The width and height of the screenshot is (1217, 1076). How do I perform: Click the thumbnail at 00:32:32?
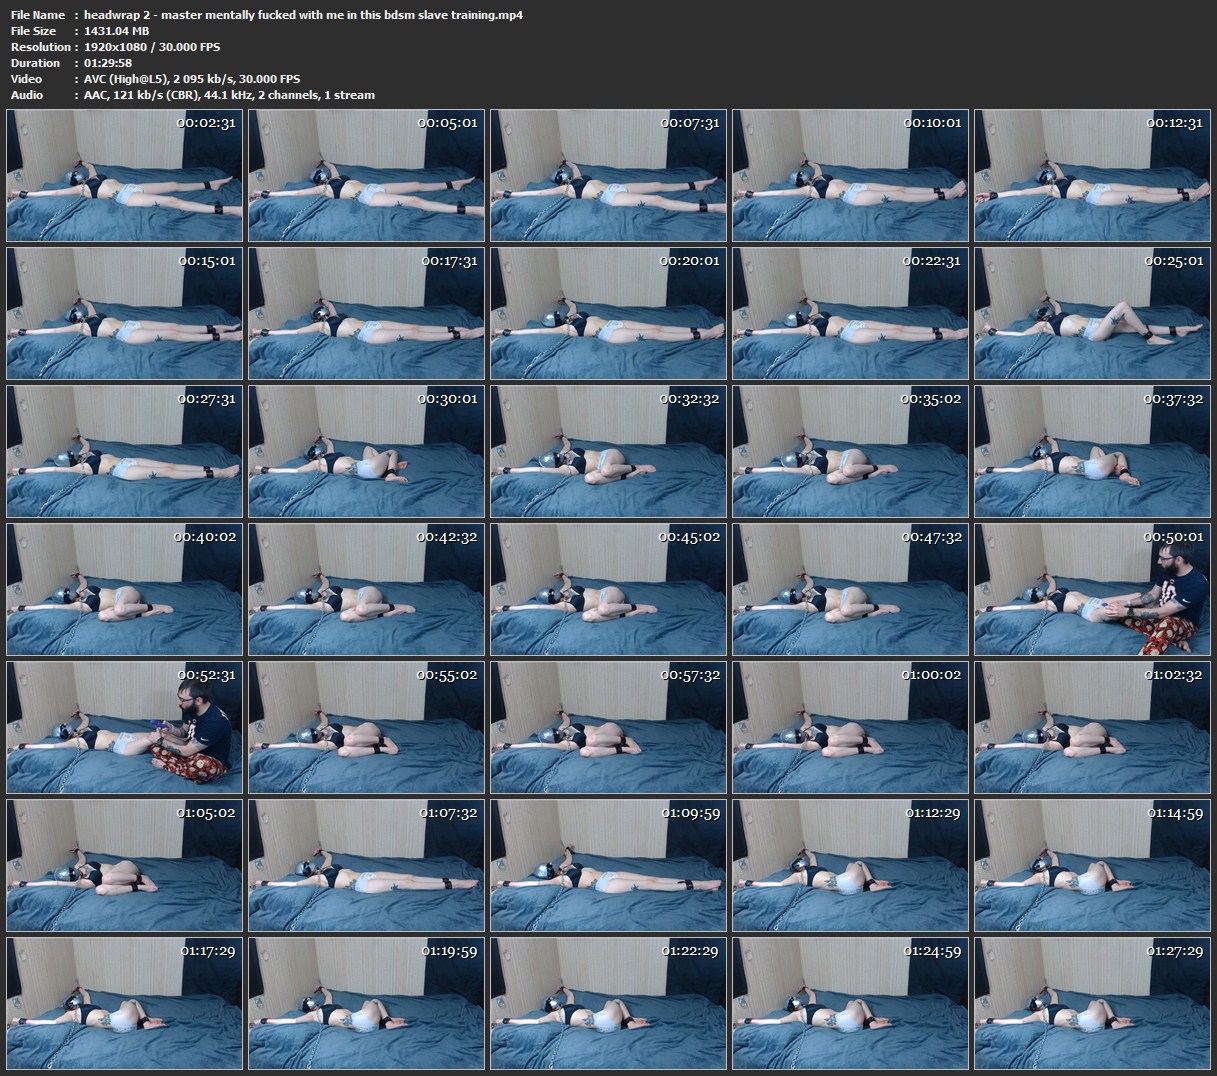[x=609, y=451]
